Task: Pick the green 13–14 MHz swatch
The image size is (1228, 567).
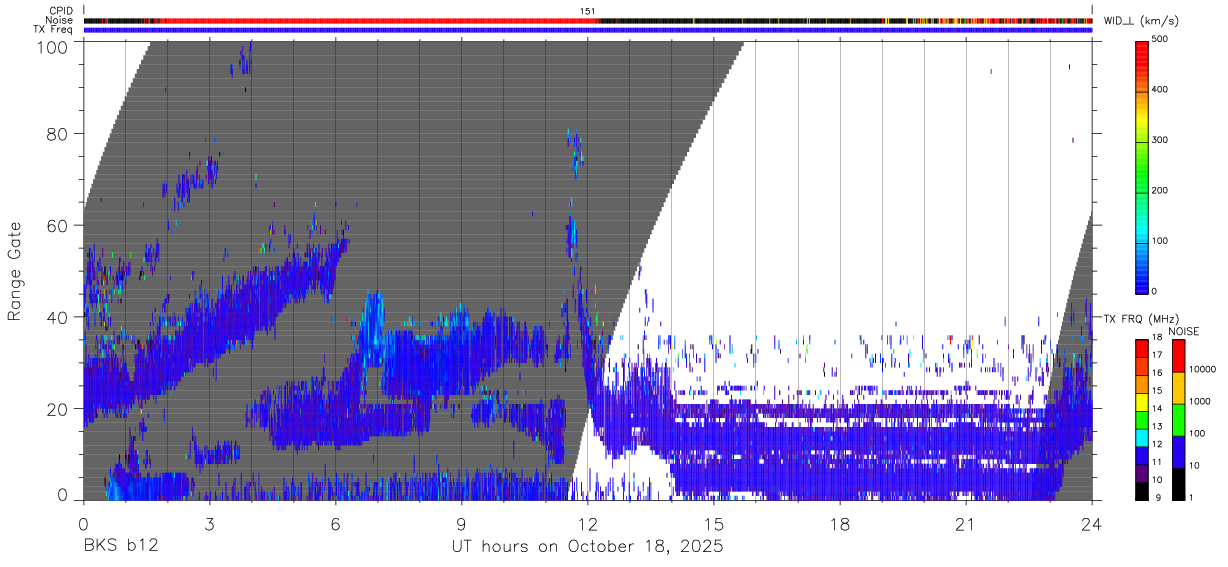Action: (x=1143, y=421)
